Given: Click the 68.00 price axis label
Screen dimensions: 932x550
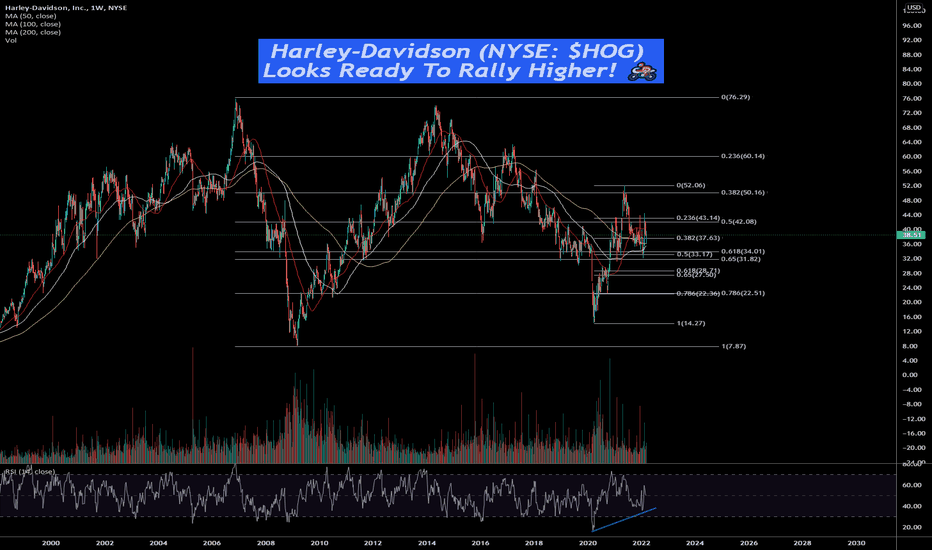Looking at the screenshot, I should (911, 127).
